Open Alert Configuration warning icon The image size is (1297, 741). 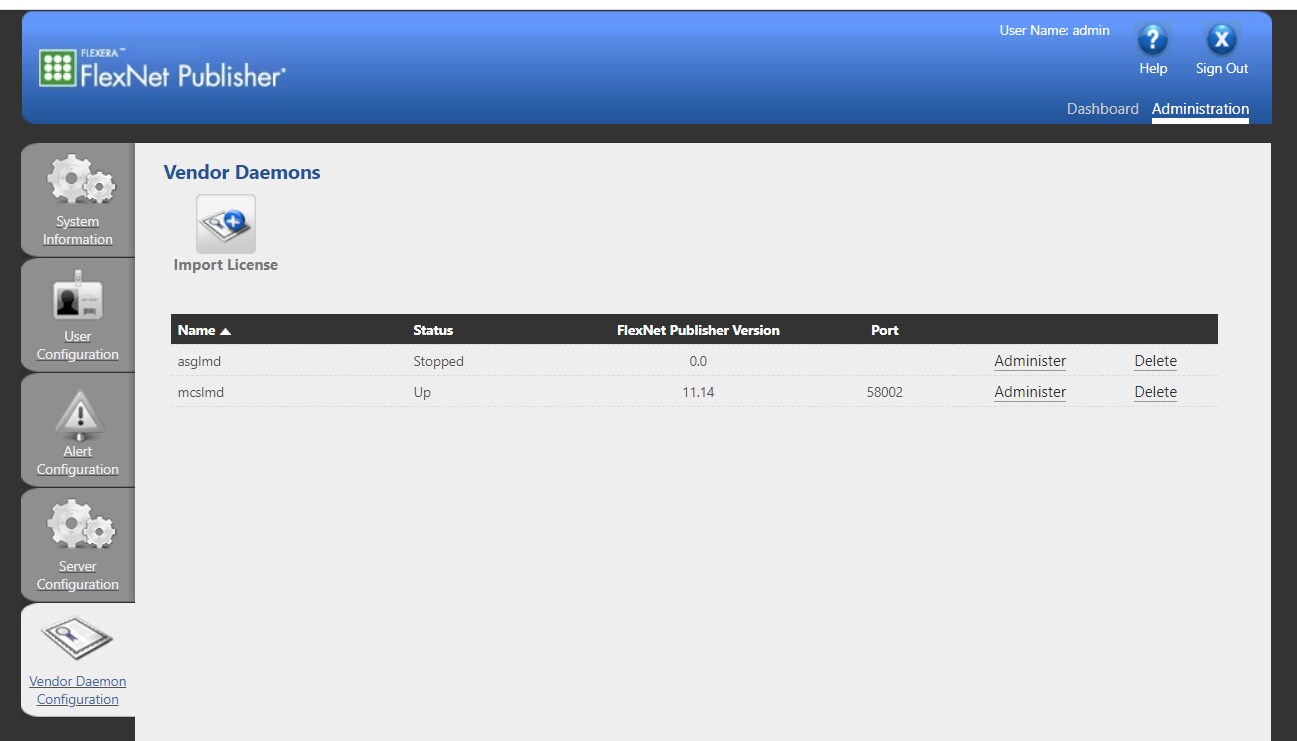(x=78, y=413)
